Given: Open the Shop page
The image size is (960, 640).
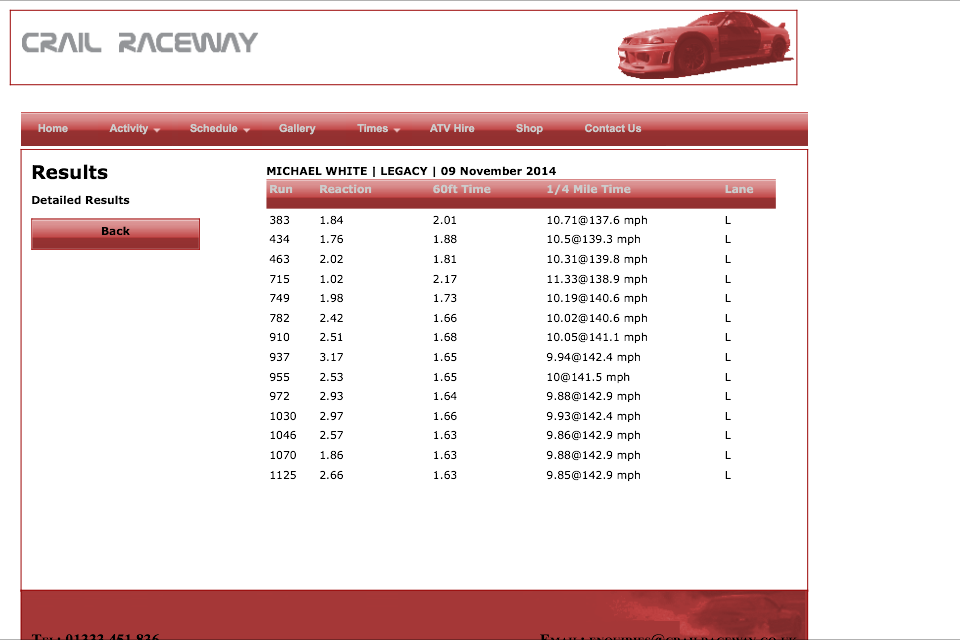Looking at the screenshot, I should pyautogui.click(x=529, y=129).
